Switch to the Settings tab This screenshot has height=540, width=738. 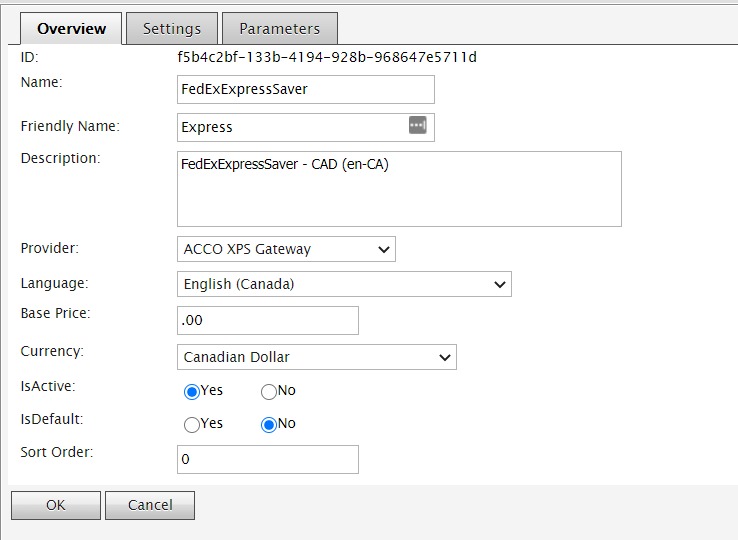click(x=172, y=28)
